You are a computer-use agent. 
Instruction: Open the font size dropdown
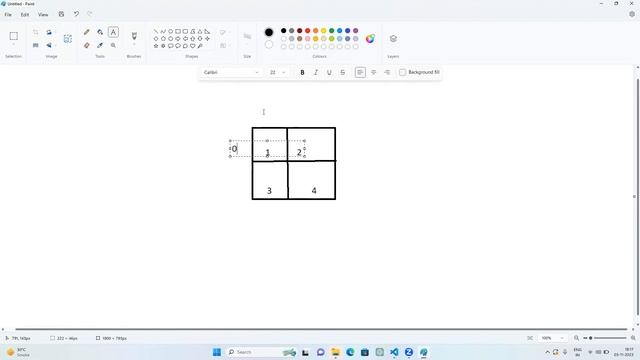coord(277,72)
